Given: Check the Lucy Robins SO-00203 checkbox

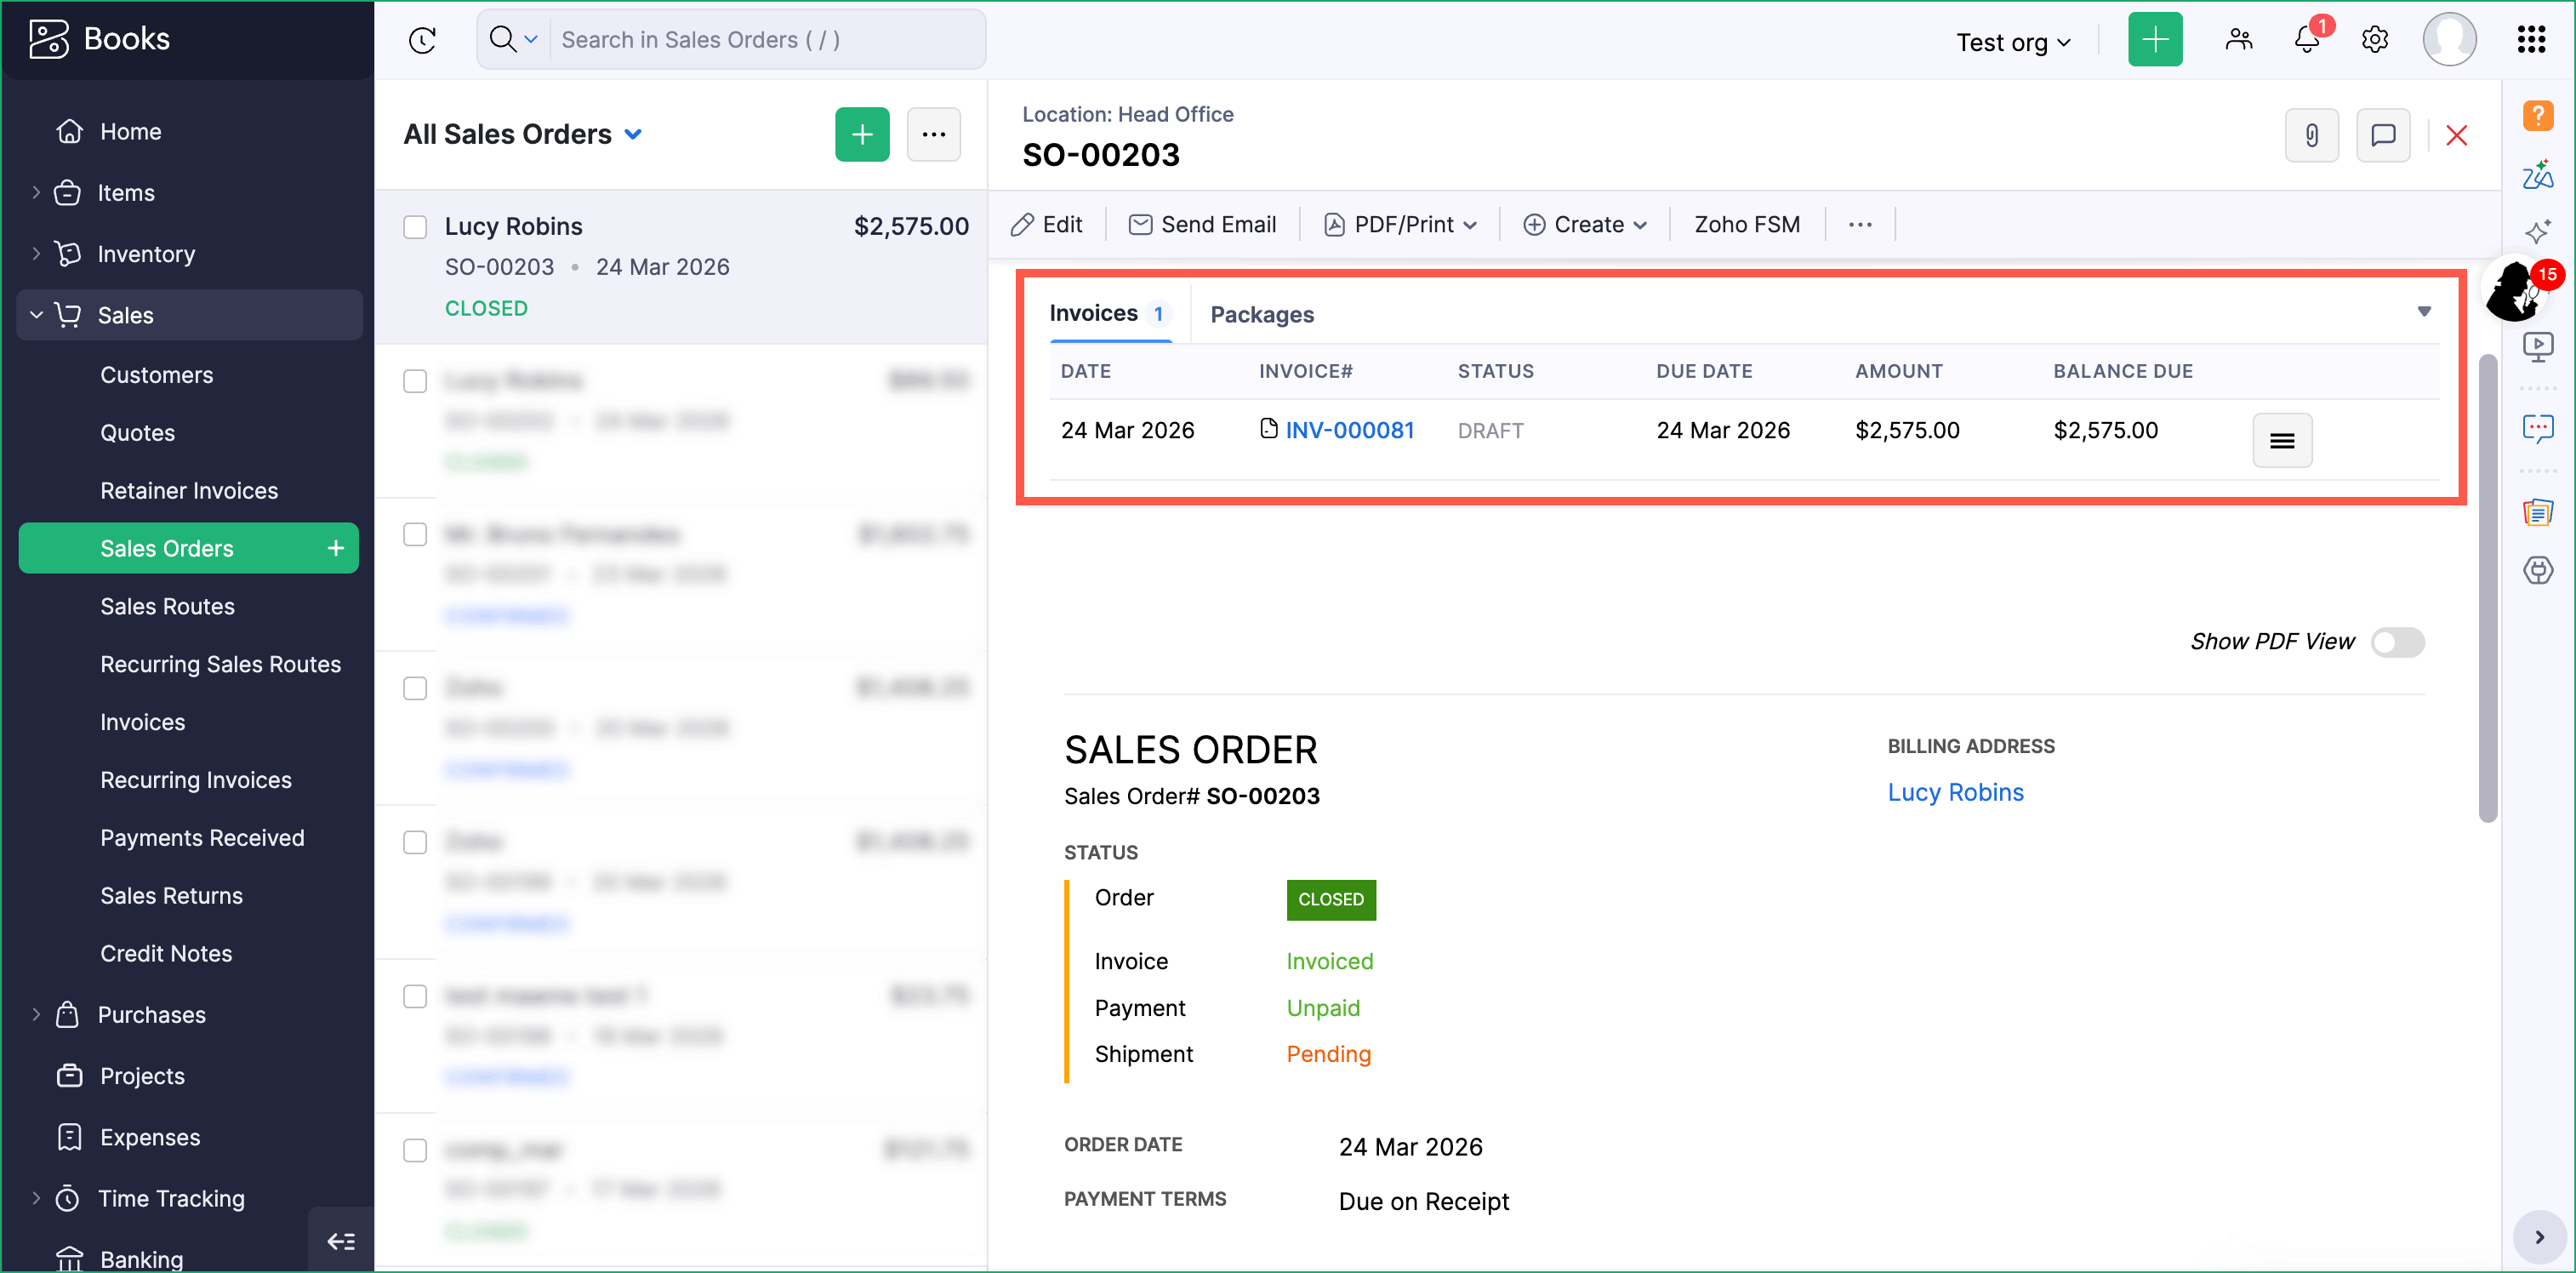Looking at the screenshot, I should coord(415,227).
